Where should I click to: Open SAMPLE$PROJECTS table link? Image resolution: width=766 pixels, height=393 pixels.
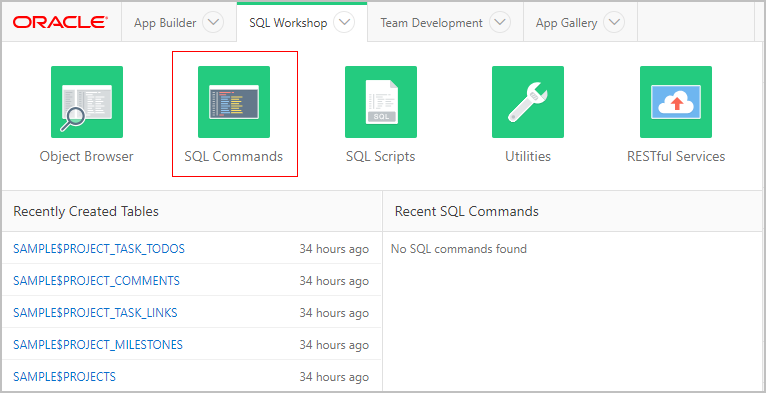tap(64, 377)
